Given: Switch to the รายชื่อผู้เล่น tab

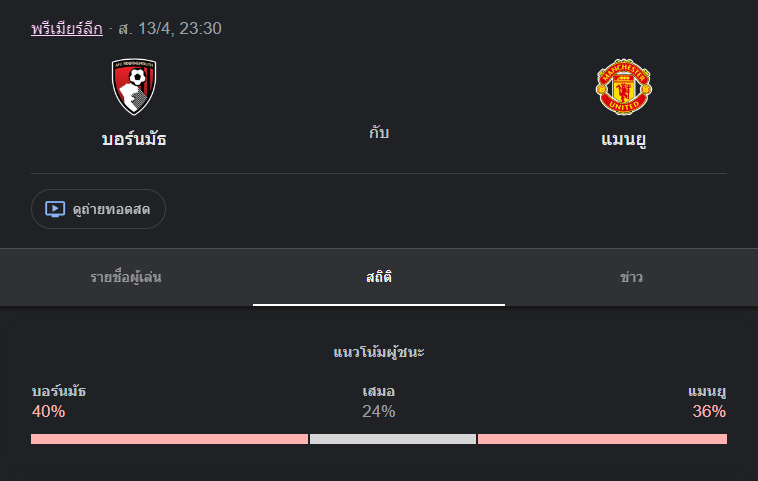Looking at the screenshot, I should click(x=126, y=277).
